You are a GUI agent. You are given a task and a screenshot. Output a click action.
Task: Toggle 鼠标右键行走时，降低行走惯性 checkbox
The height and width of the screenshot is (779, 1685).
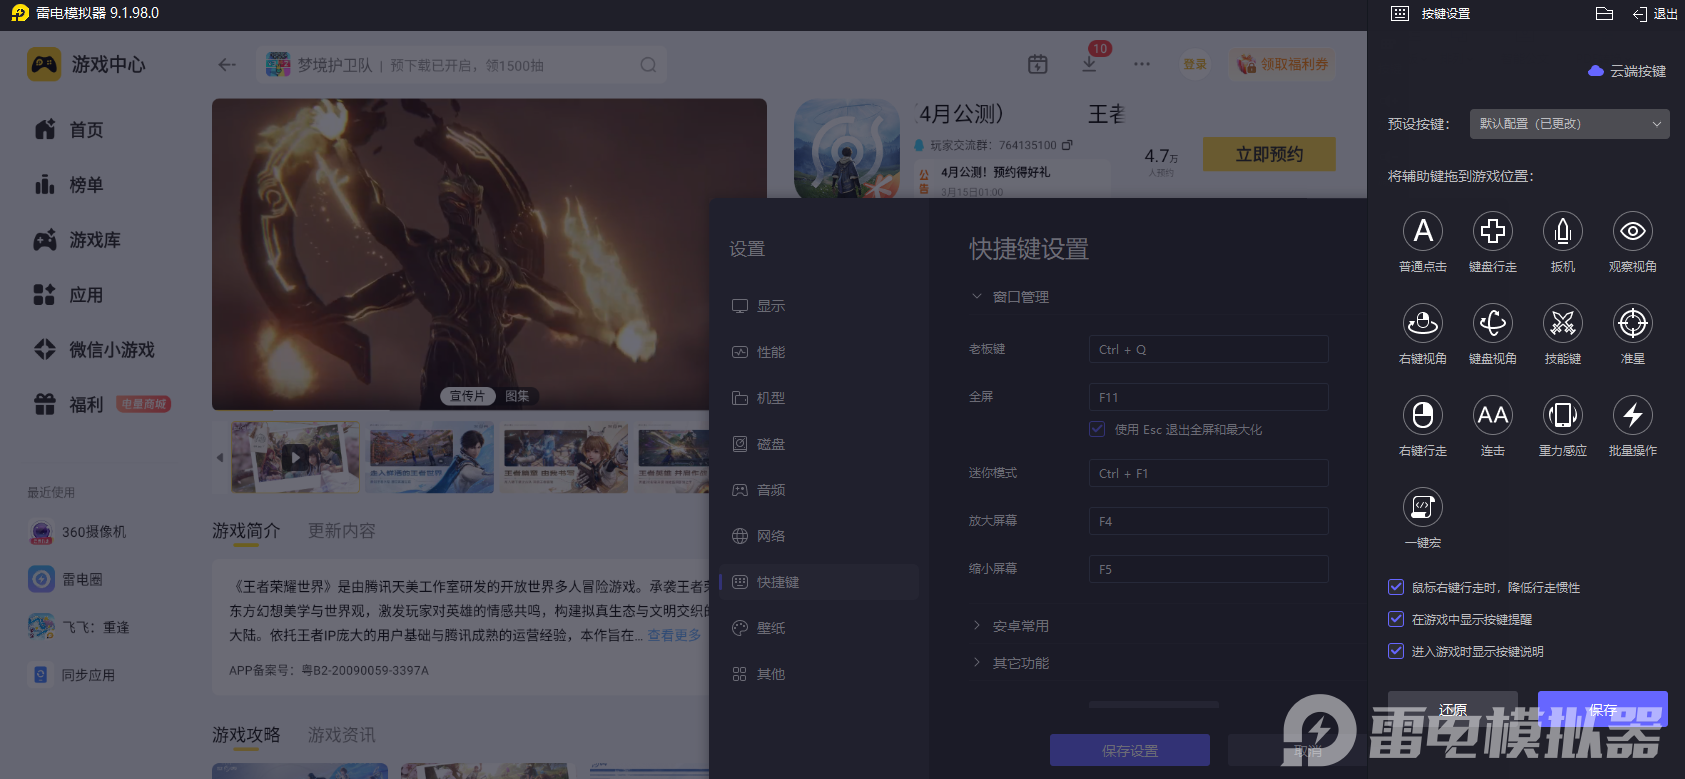tap(1396, 587)
